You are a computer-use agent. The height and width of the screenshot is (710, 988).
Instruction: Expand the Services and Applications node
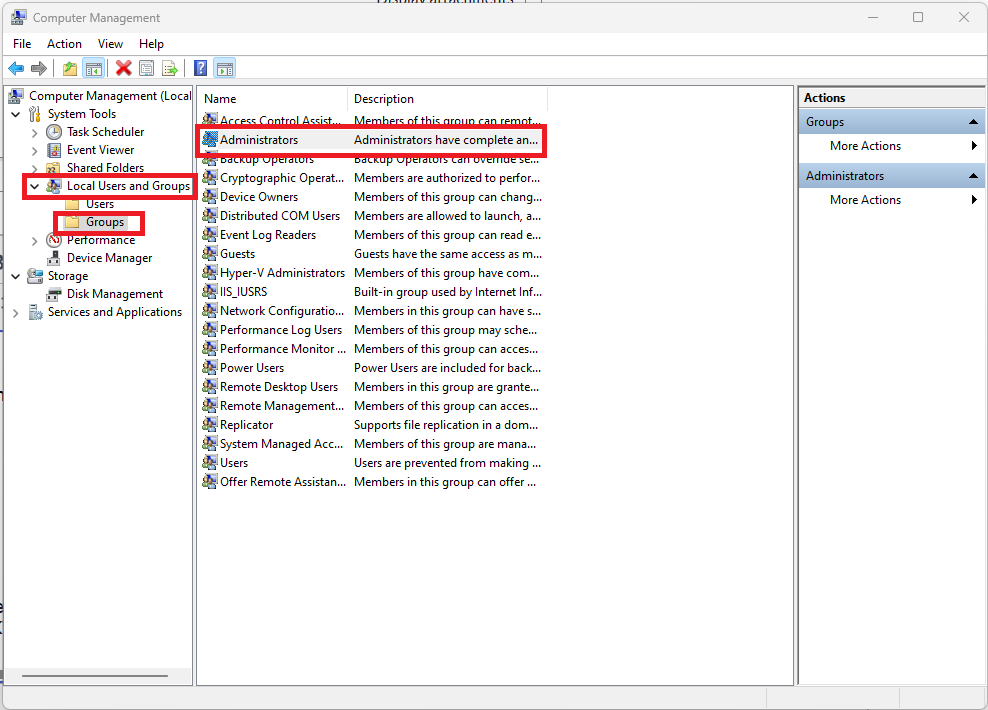[16, 312]
